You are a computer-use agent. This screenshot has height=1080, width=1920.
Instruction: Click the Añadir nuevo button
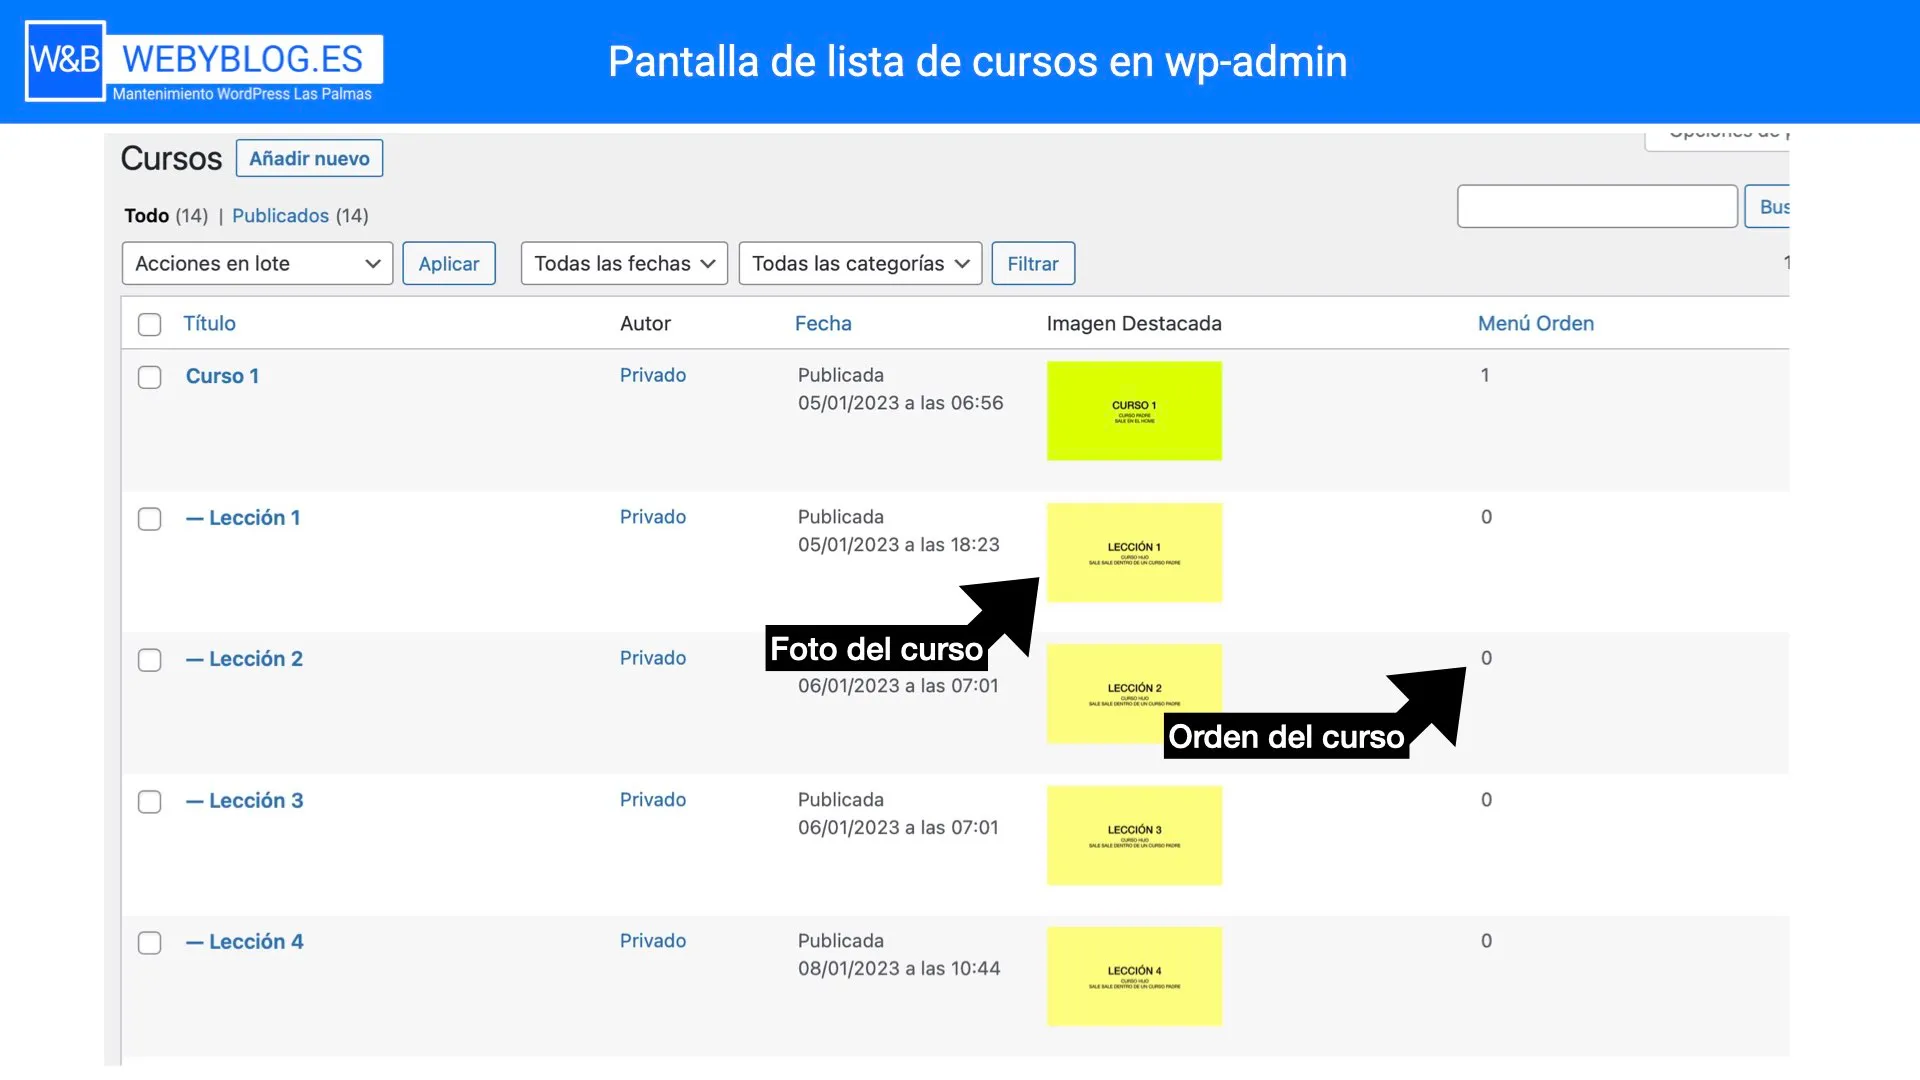pyautogui.click(x=309, y=157)
